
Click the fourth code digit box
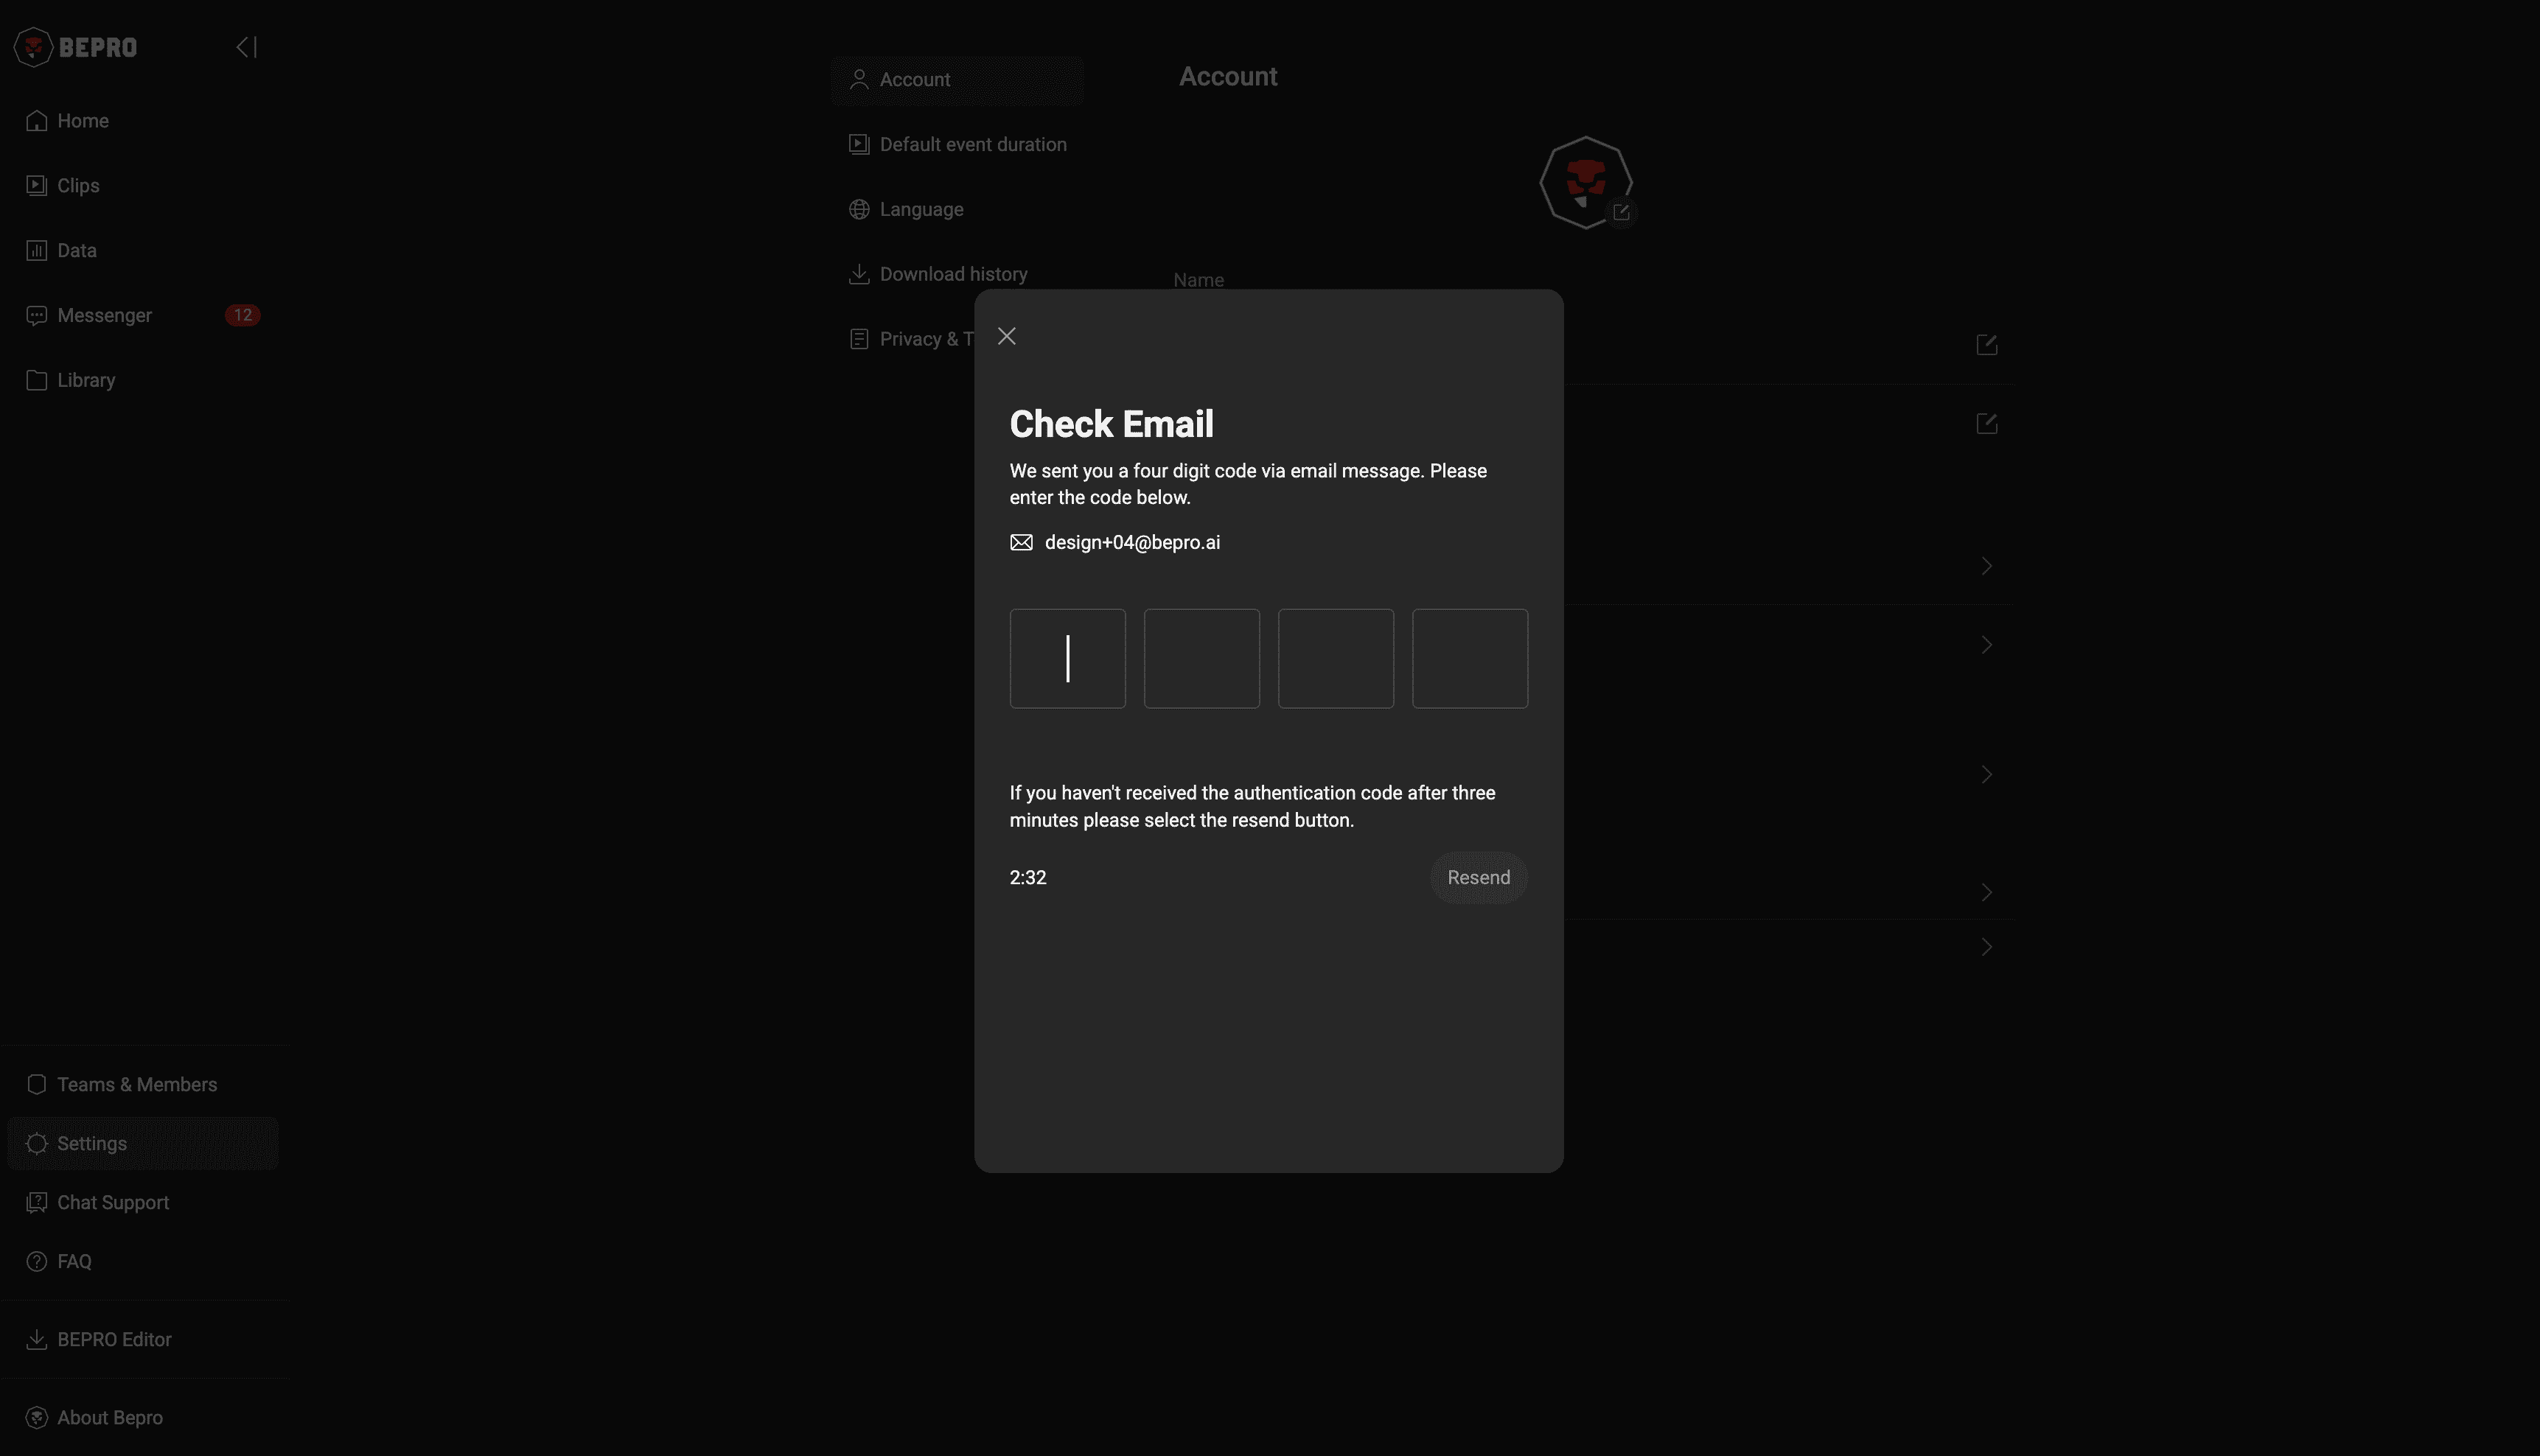1469,658
